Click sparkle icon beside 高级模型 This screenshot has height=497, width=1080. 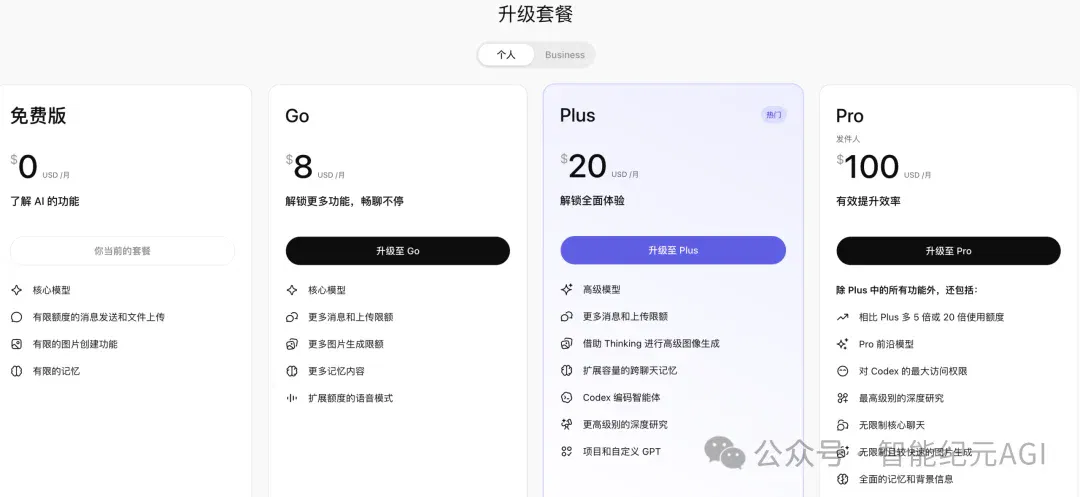(567, 290)
